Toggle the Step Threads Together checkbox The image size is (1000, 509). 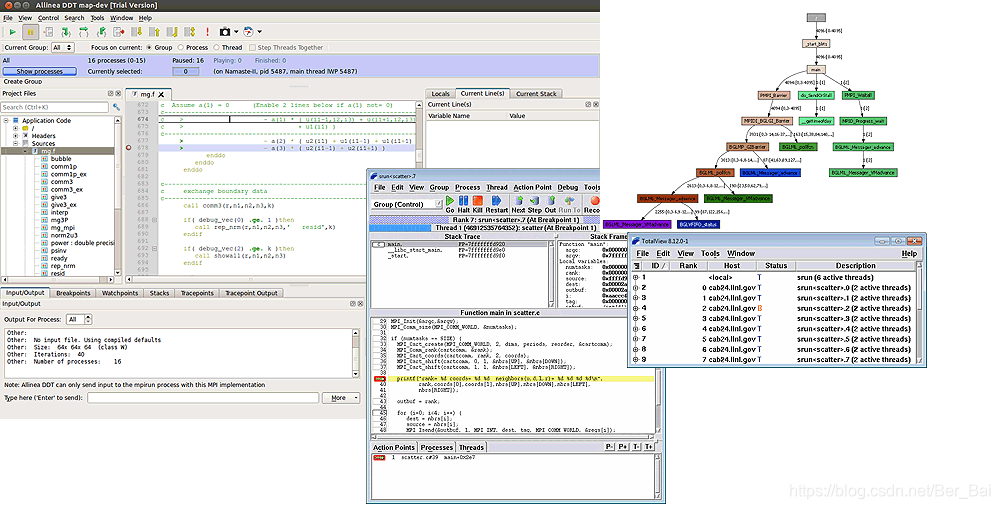tap(252, 47)
